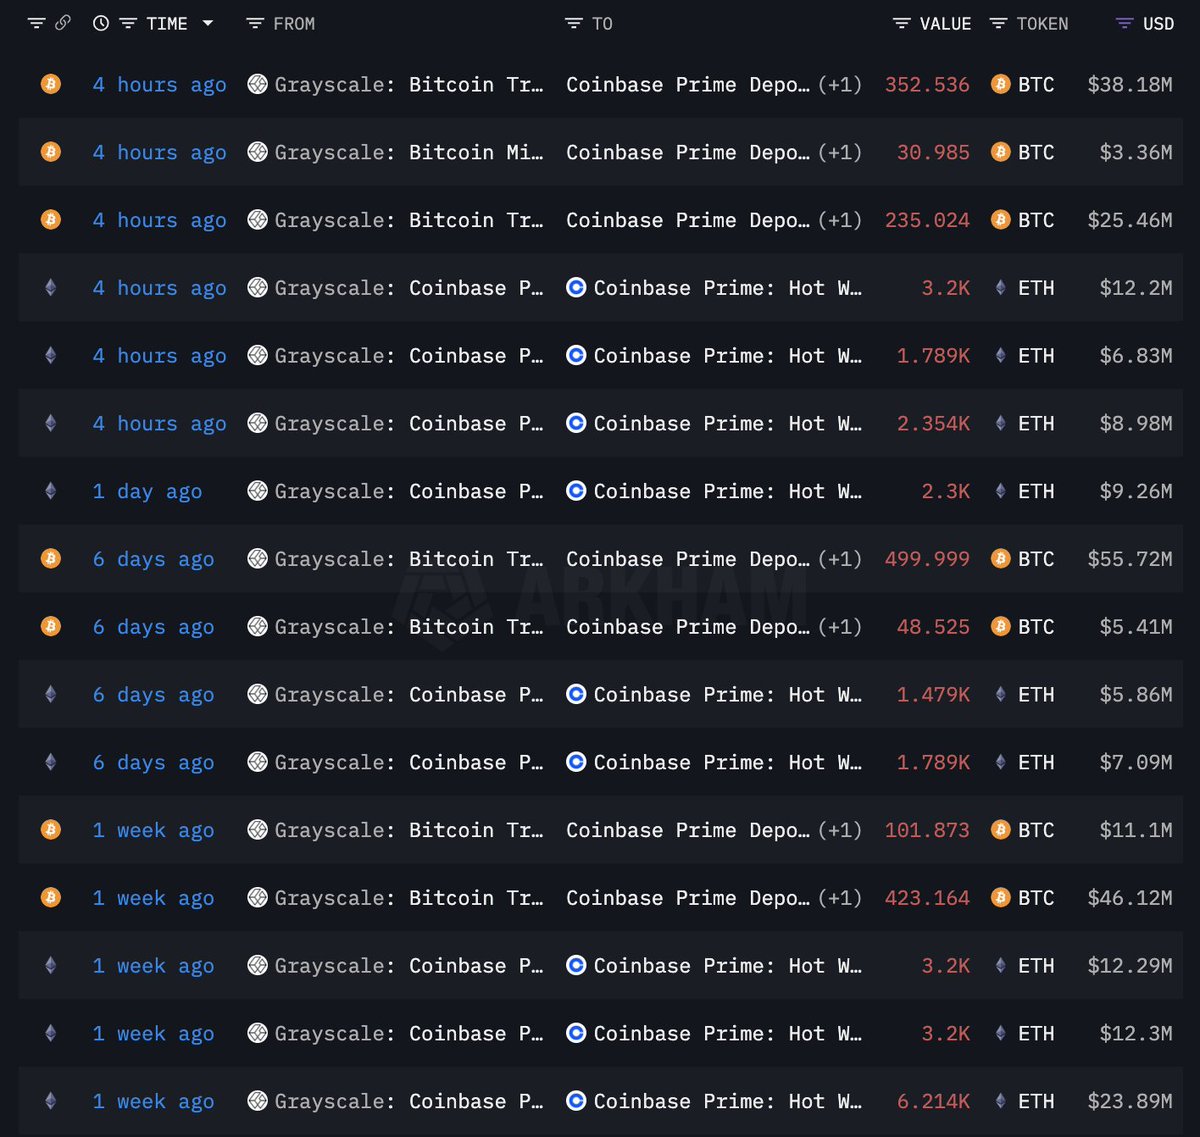Open Coinbase Prime Depo... in the $11.1M row
The height and width of the screenshot is (1137, 1200).
688,830
